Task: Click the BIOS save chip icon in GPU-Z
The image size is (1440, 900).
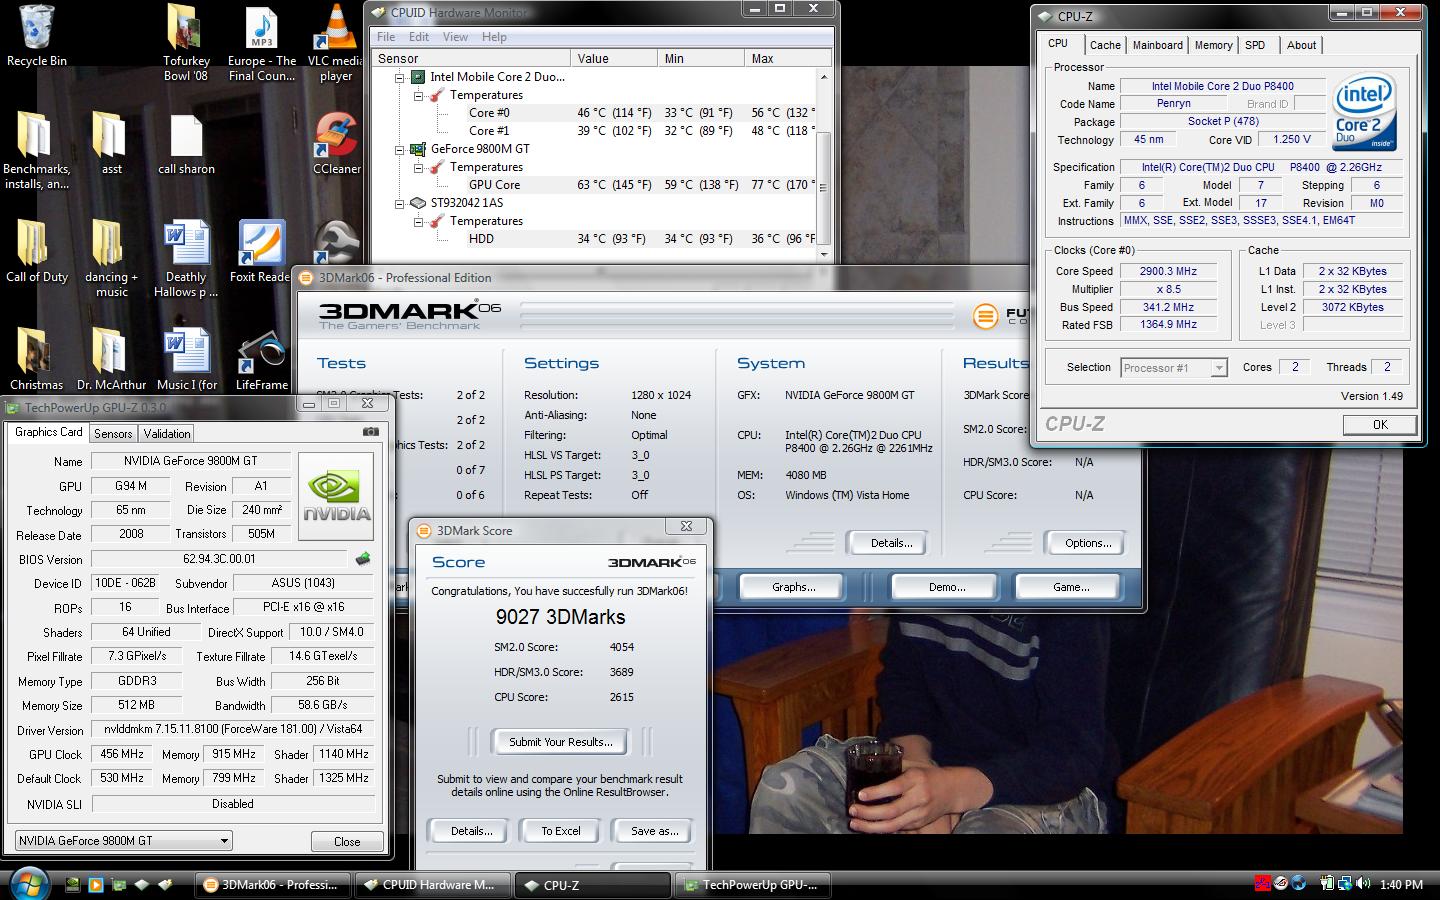Action: pyautogui.click(x=362, y=559)
